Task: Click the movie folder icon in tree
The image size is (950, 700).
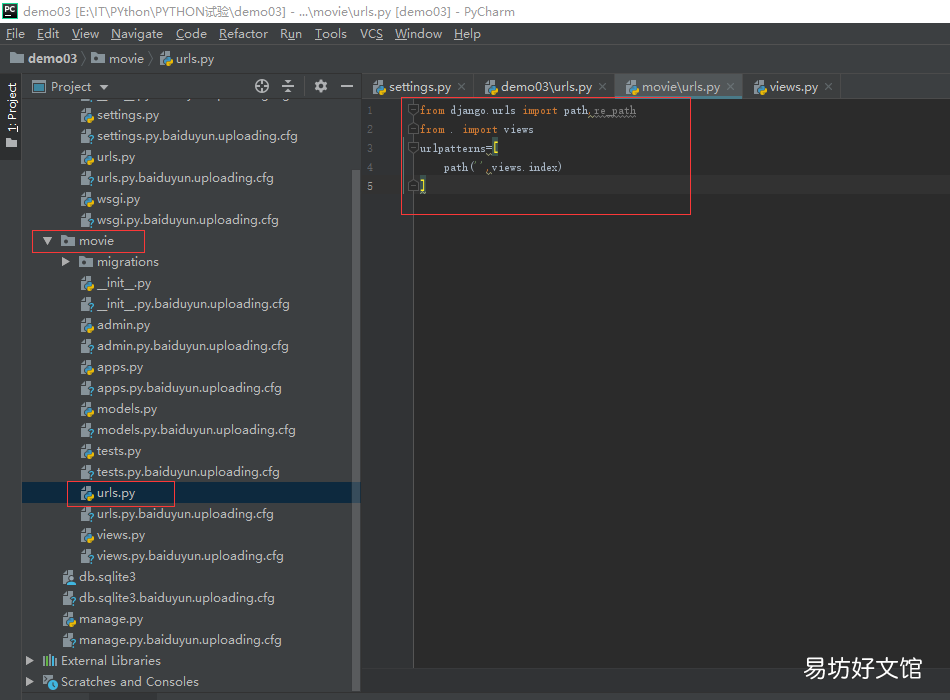Action: [68, 241]
